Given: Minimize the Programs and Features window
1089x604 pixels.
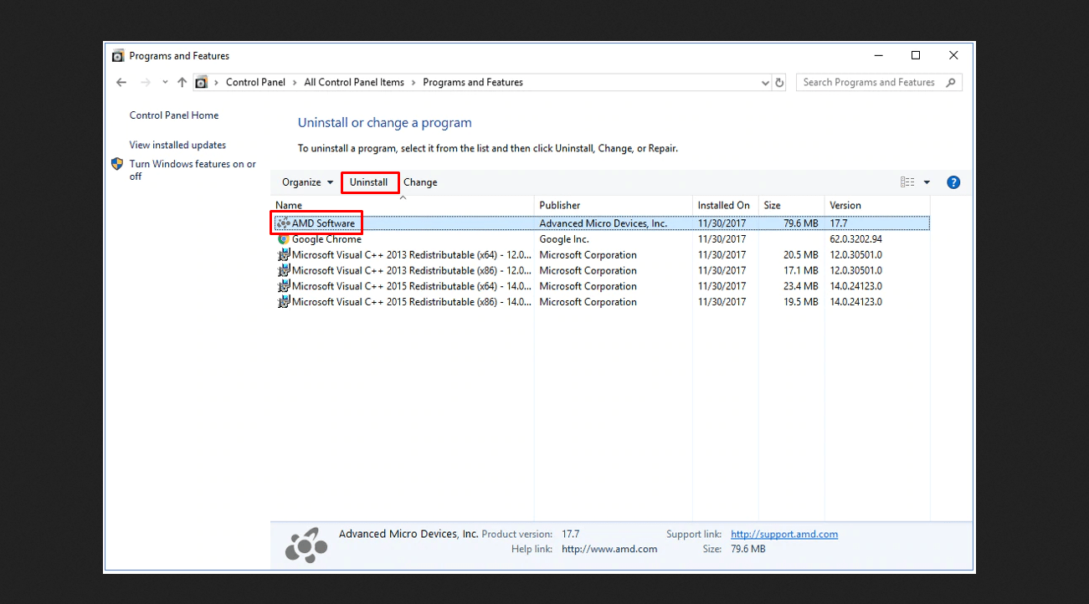Looking at the screenshot, I should click(x=879, y=56).
